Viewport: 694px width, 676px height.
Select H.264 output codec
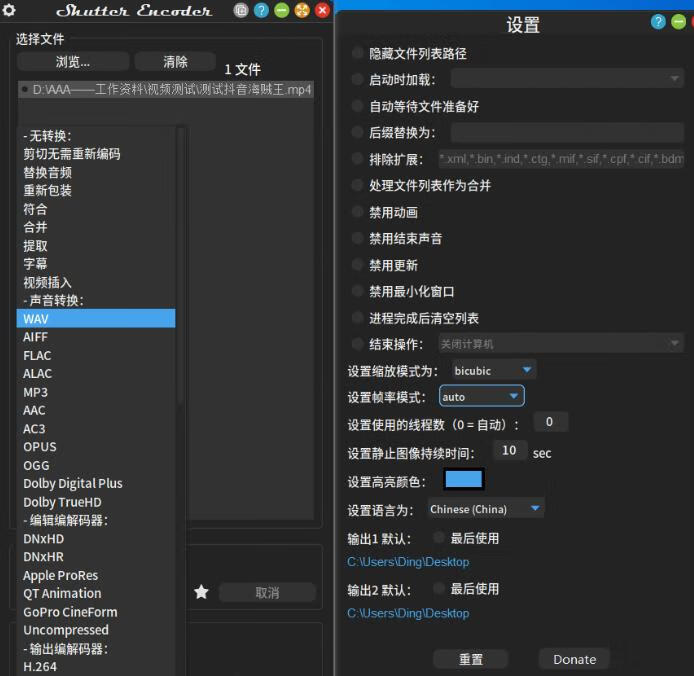[x=96, y=667]
